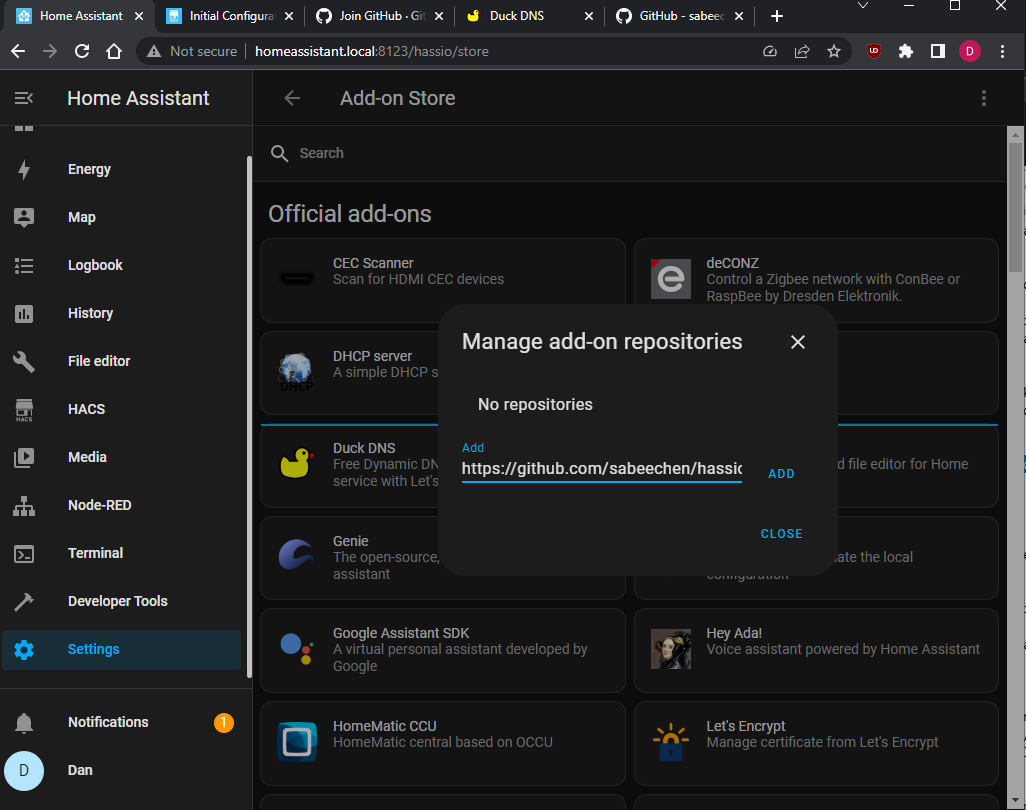The width and height of the screenshot is (1026, 810).
Task: Open the browser extensions puzzle icon
Action: pos(906,51)
